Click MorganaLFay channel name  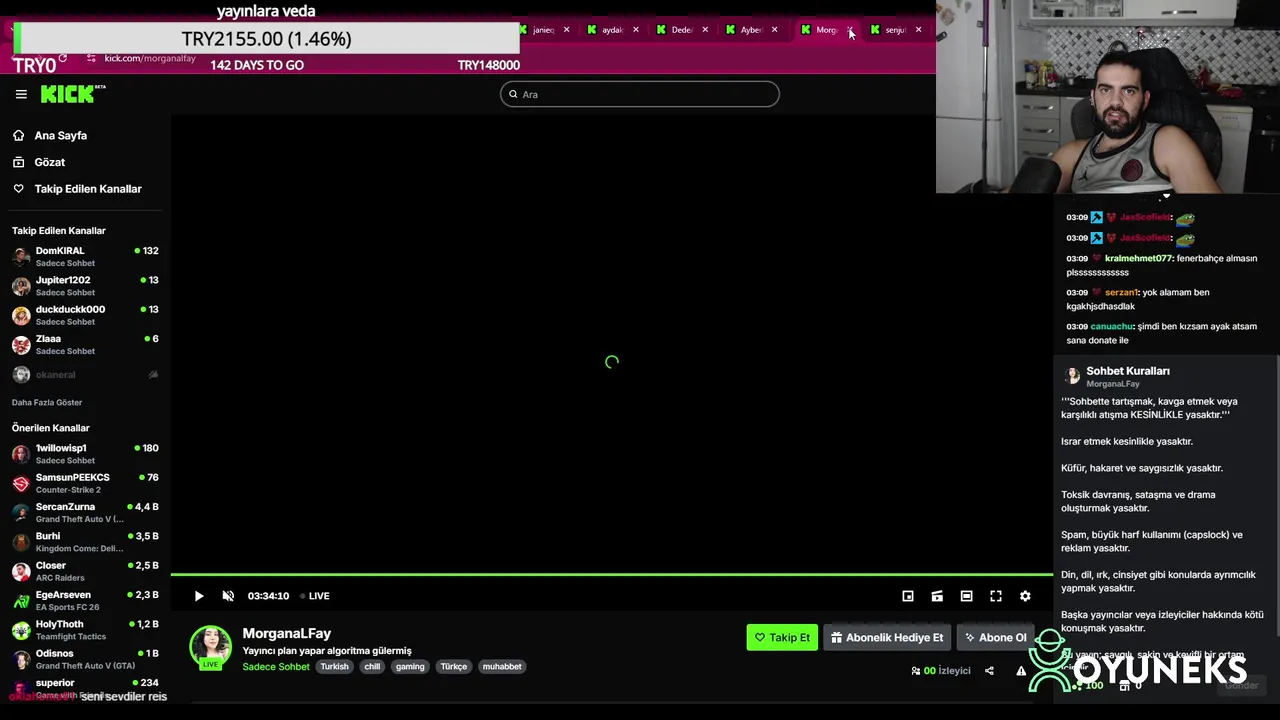pyautogui.click(x=286, y=633)
